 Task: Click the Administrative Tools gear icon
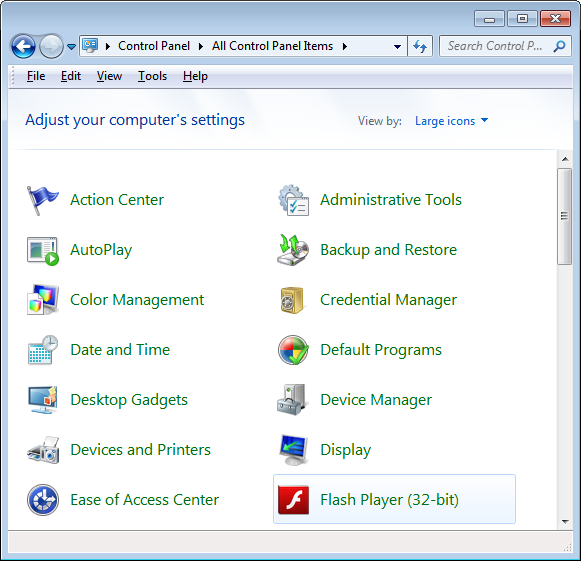click(293, 200)
